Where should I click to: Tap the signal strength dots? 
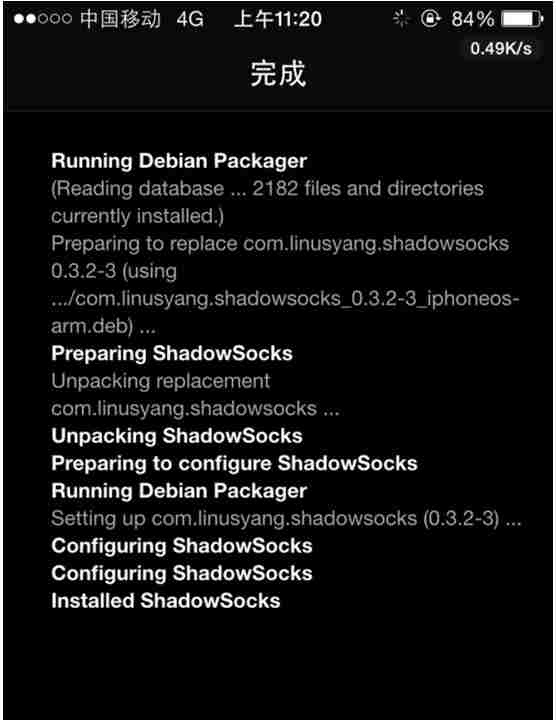43,19
